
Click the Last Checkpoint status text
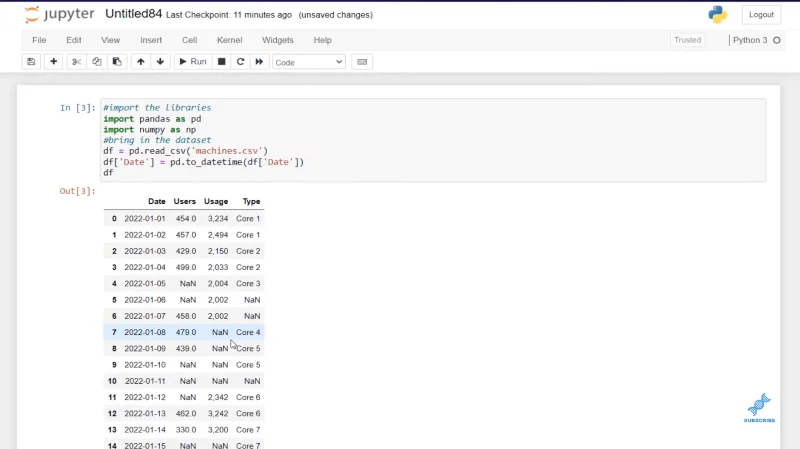tap(229, 15)
